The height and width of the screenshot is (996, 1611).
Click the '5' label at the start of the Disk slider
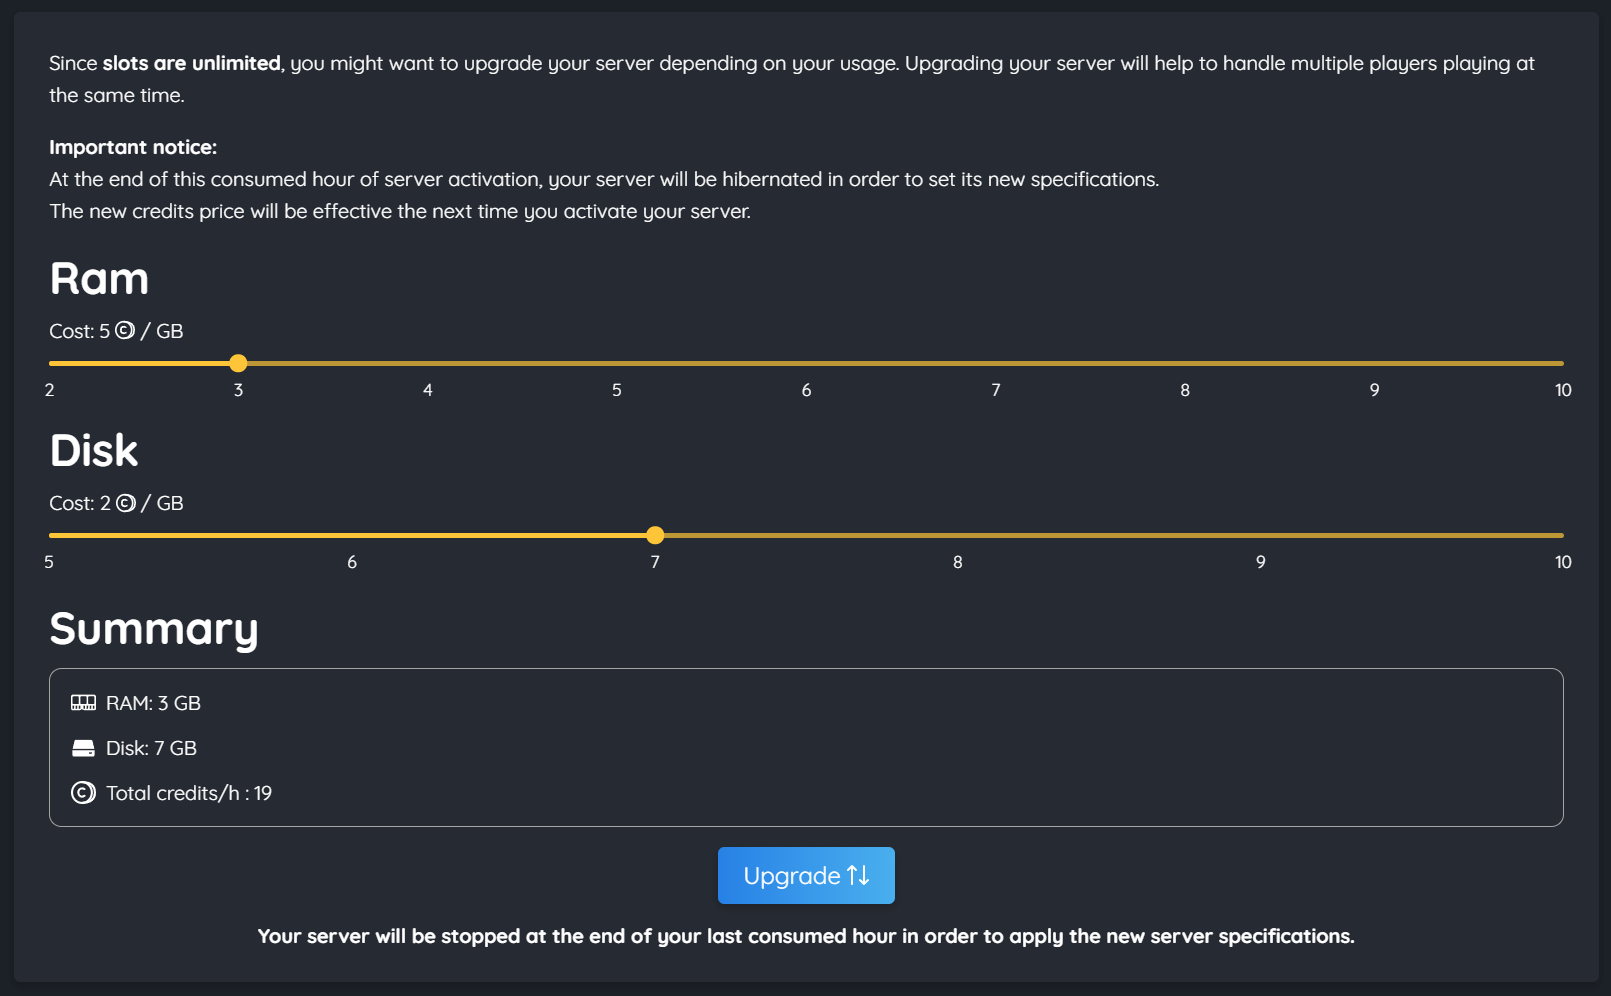(x=49, y=562)
